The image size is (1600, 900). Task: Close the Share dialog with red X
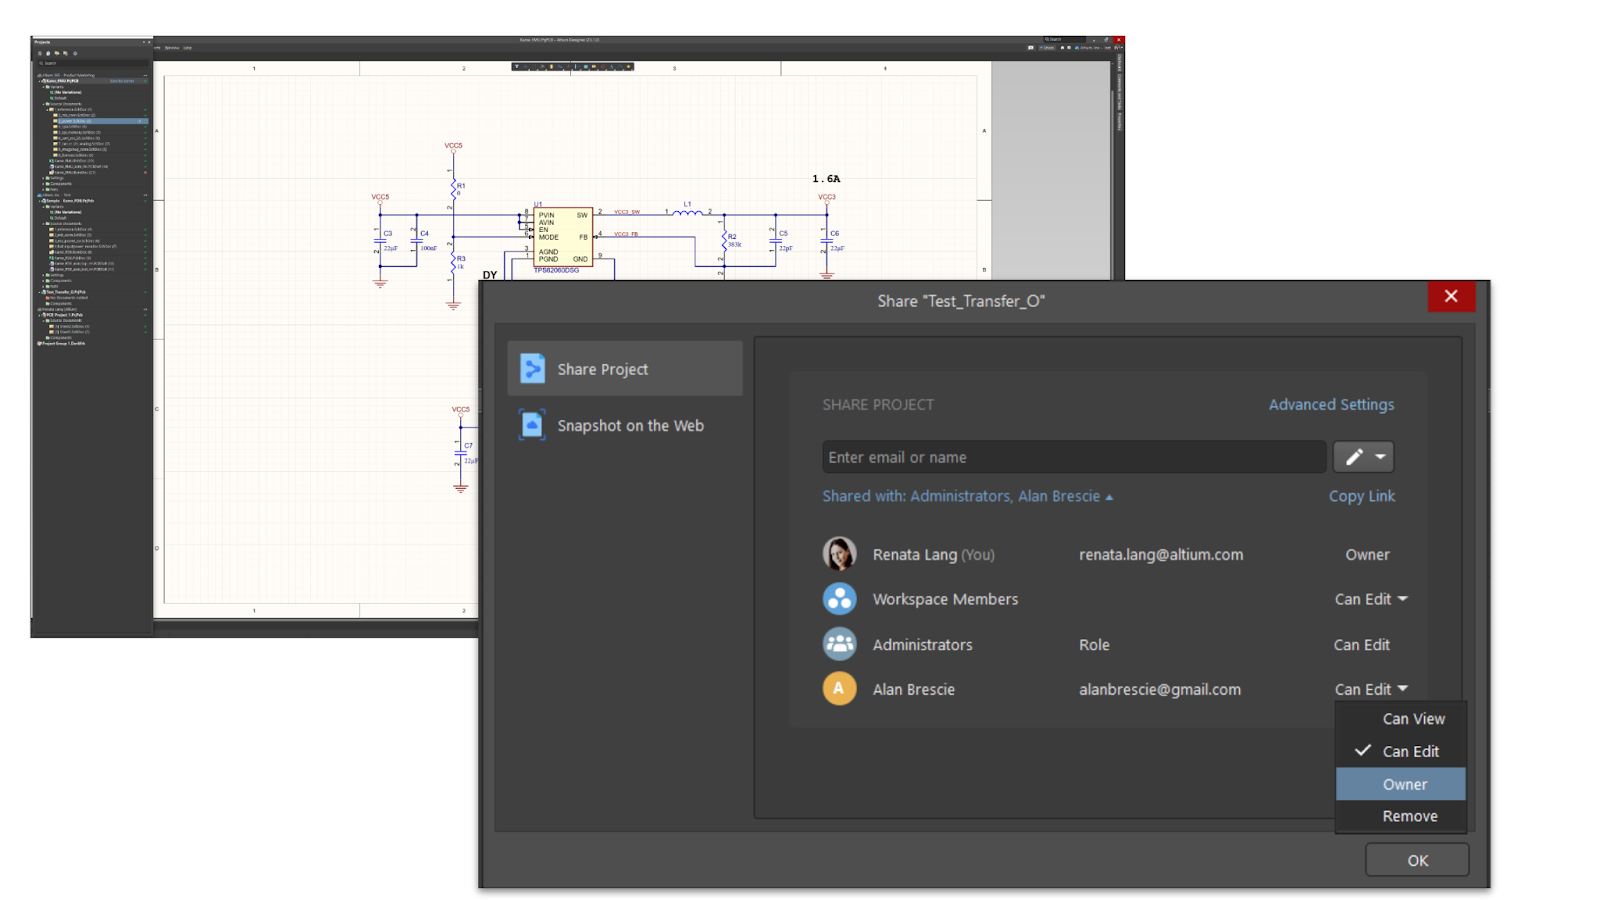coord(1451,296)
